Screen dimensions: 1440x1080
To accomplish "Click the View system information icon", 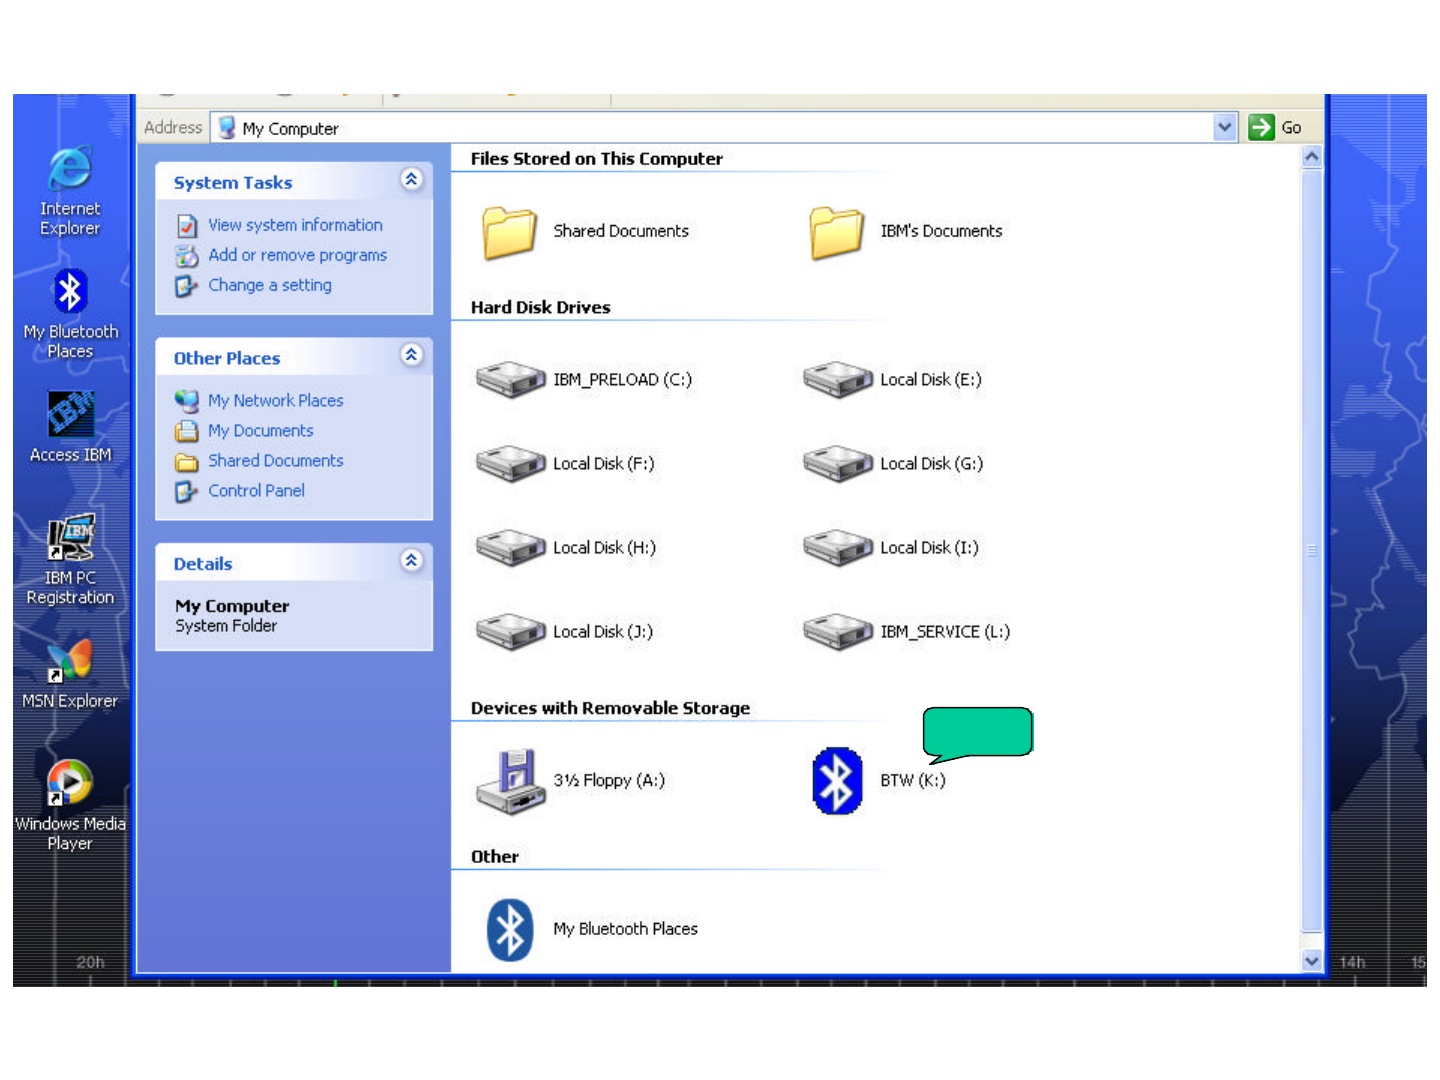I will pyautogui.click(x=187, y=226).
